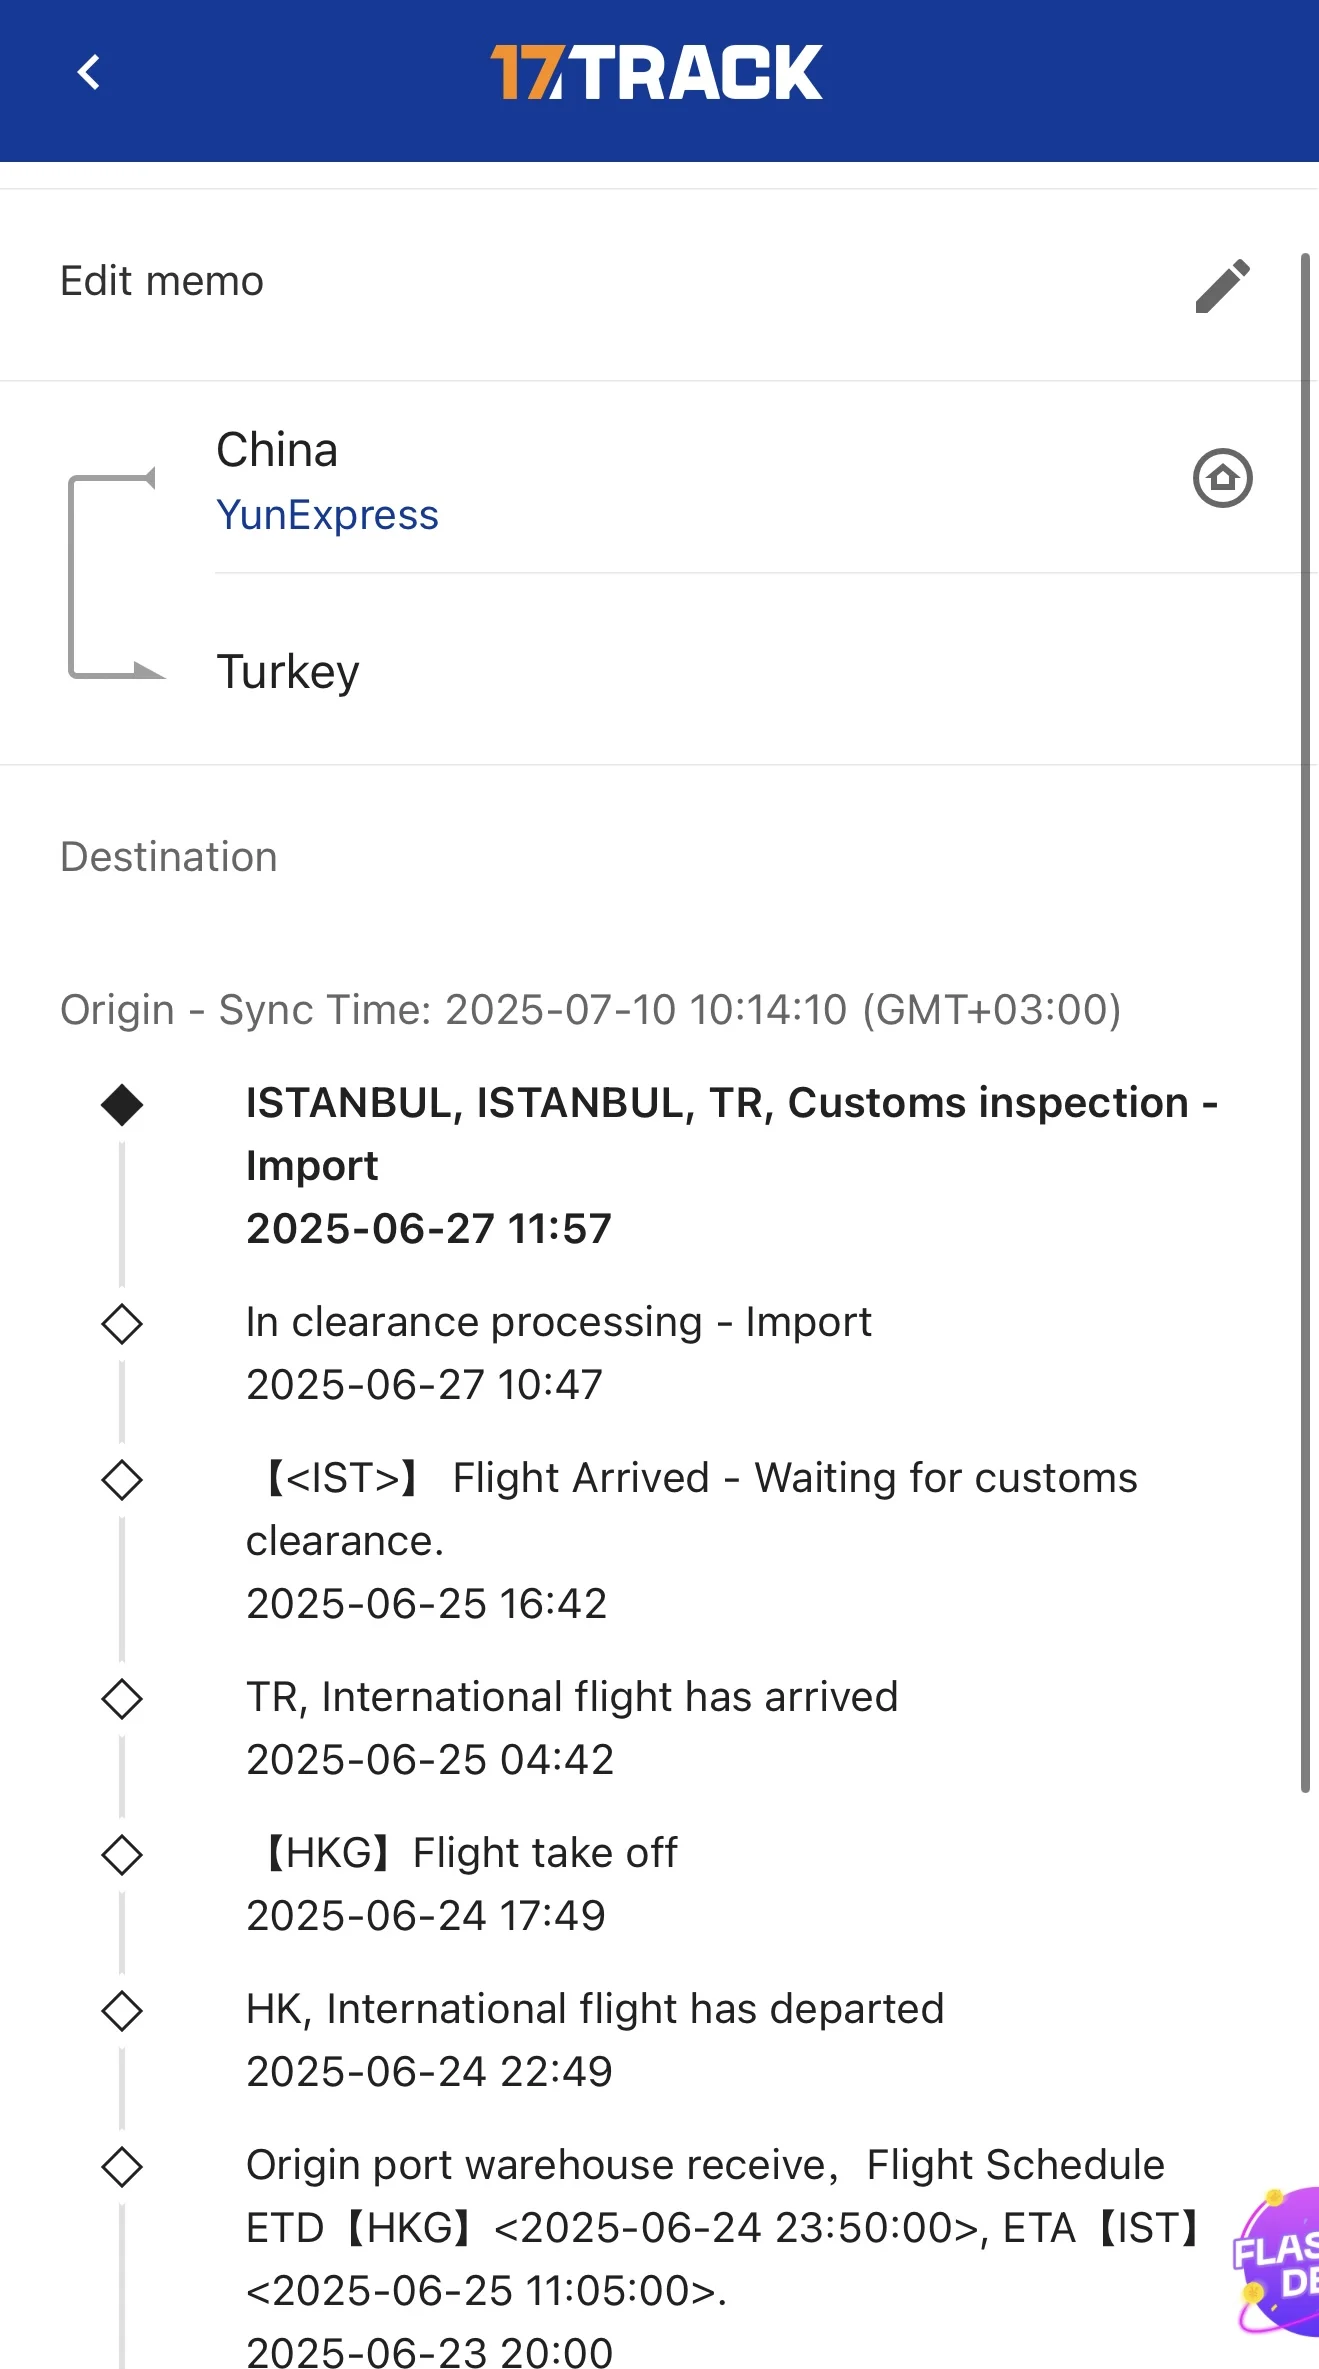The image size is (1319, 2369).
Task: Select the Customs inspection Import event
Action: click(x=730, y=1165)
